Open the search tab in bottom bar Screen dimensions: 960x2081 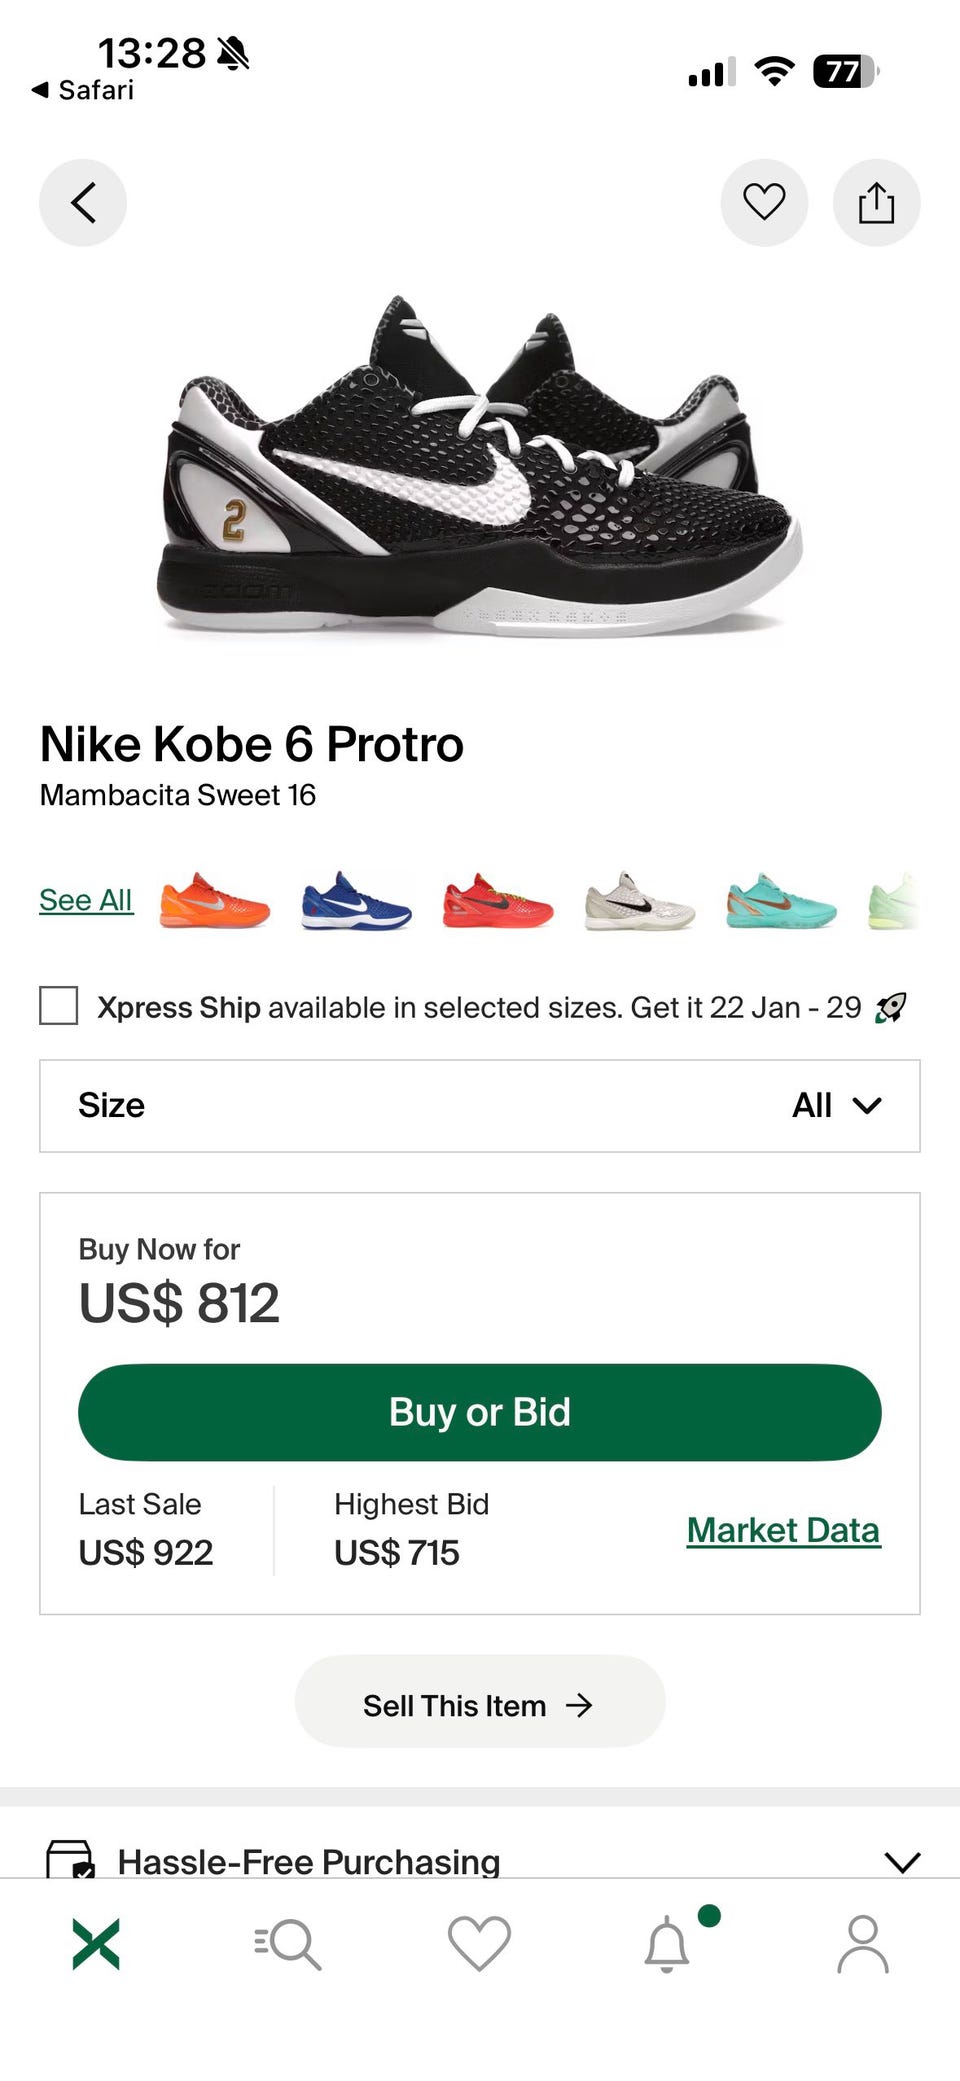point(288,1944)
